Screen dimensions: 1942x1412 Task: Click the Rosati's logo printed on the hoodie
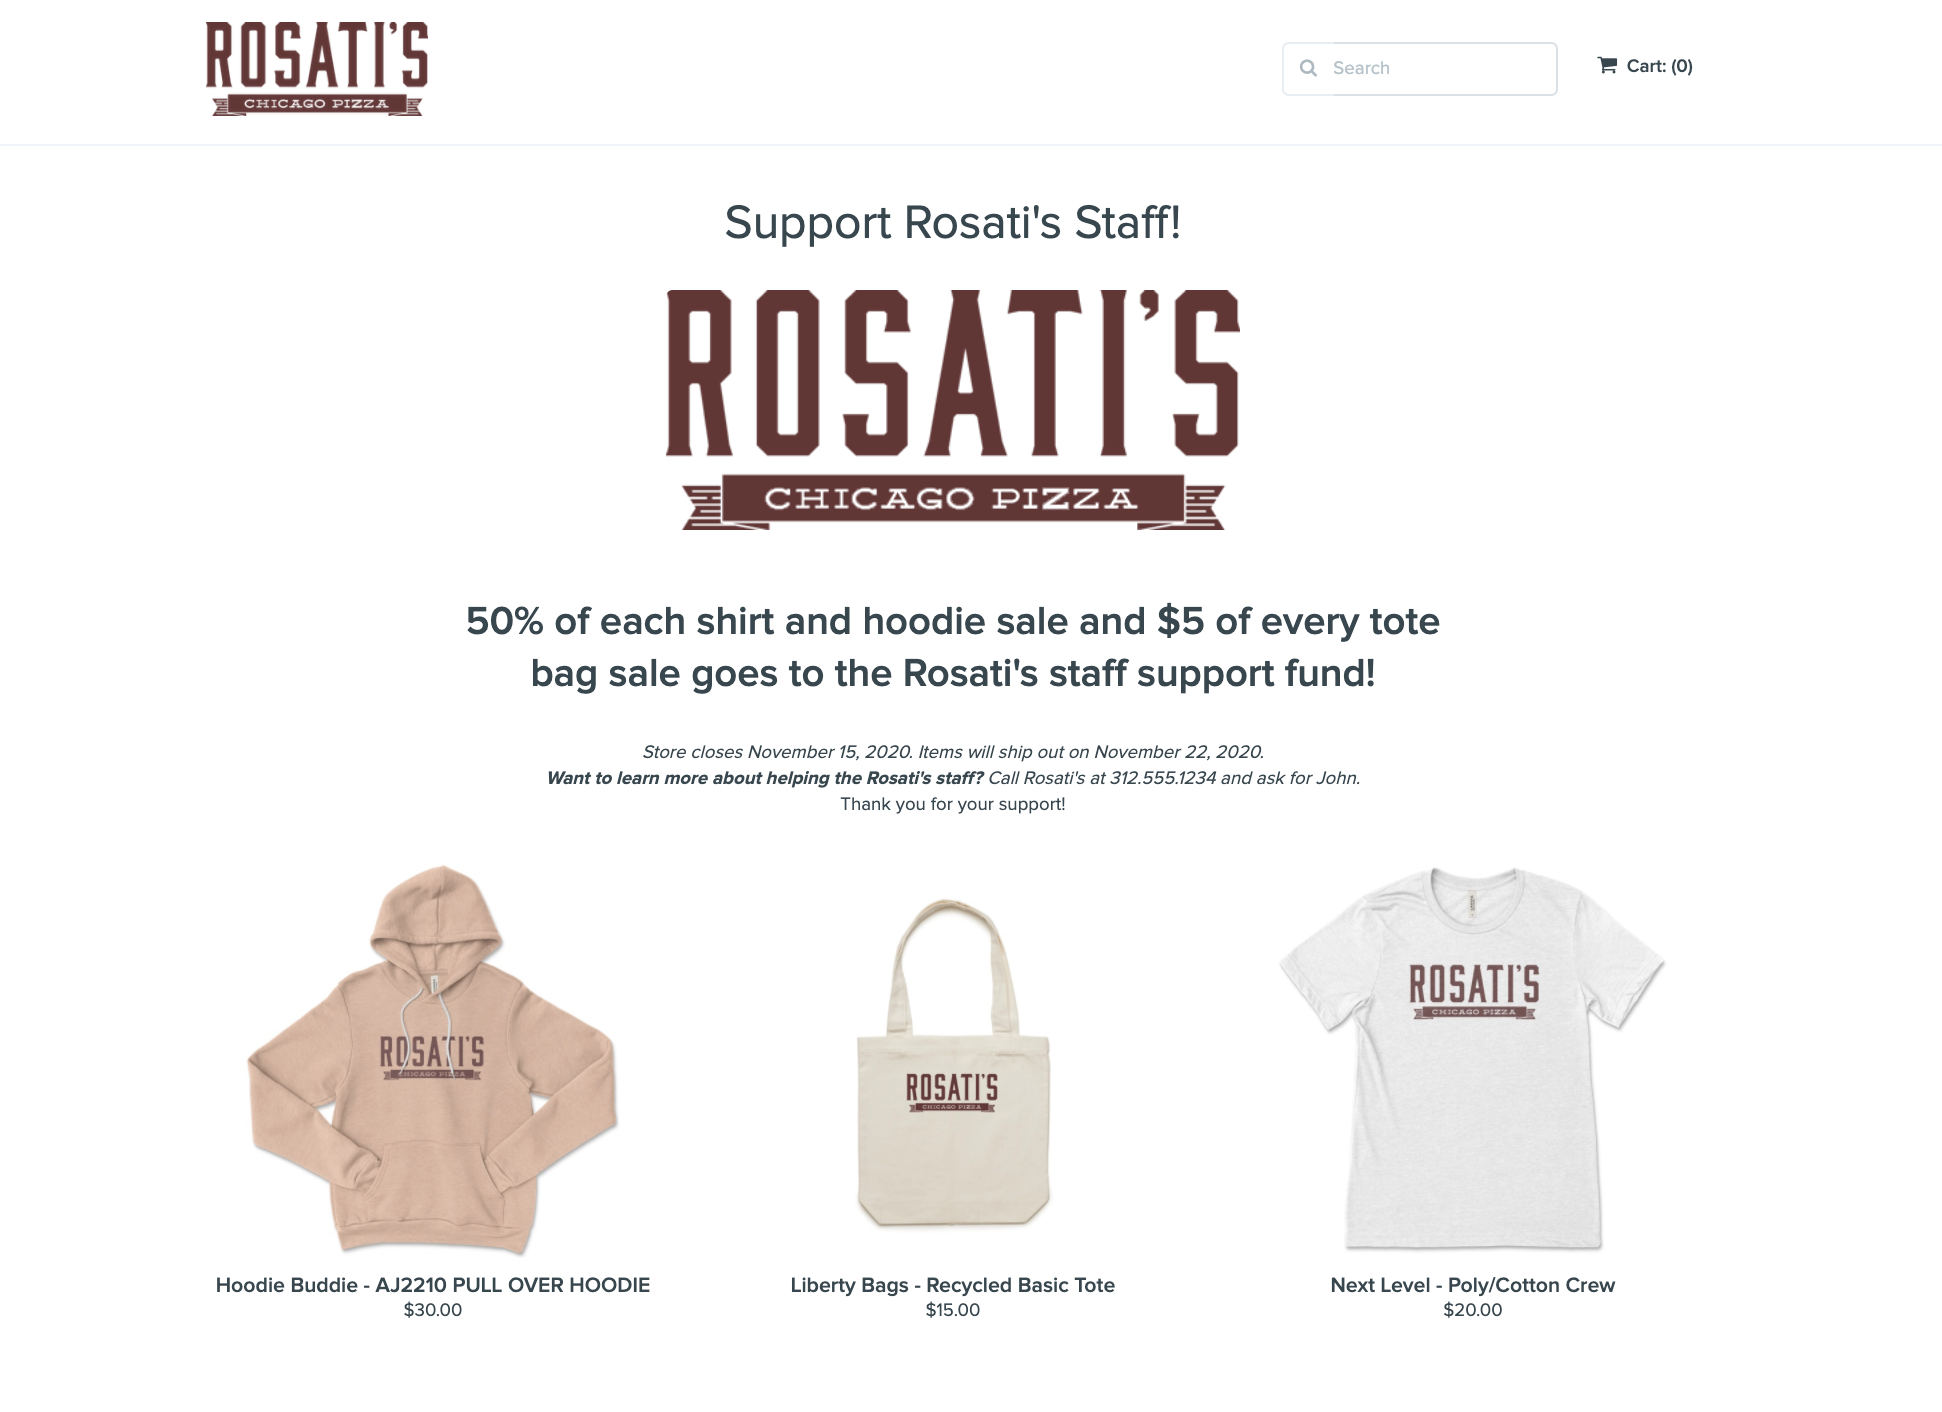point(432,1058)
